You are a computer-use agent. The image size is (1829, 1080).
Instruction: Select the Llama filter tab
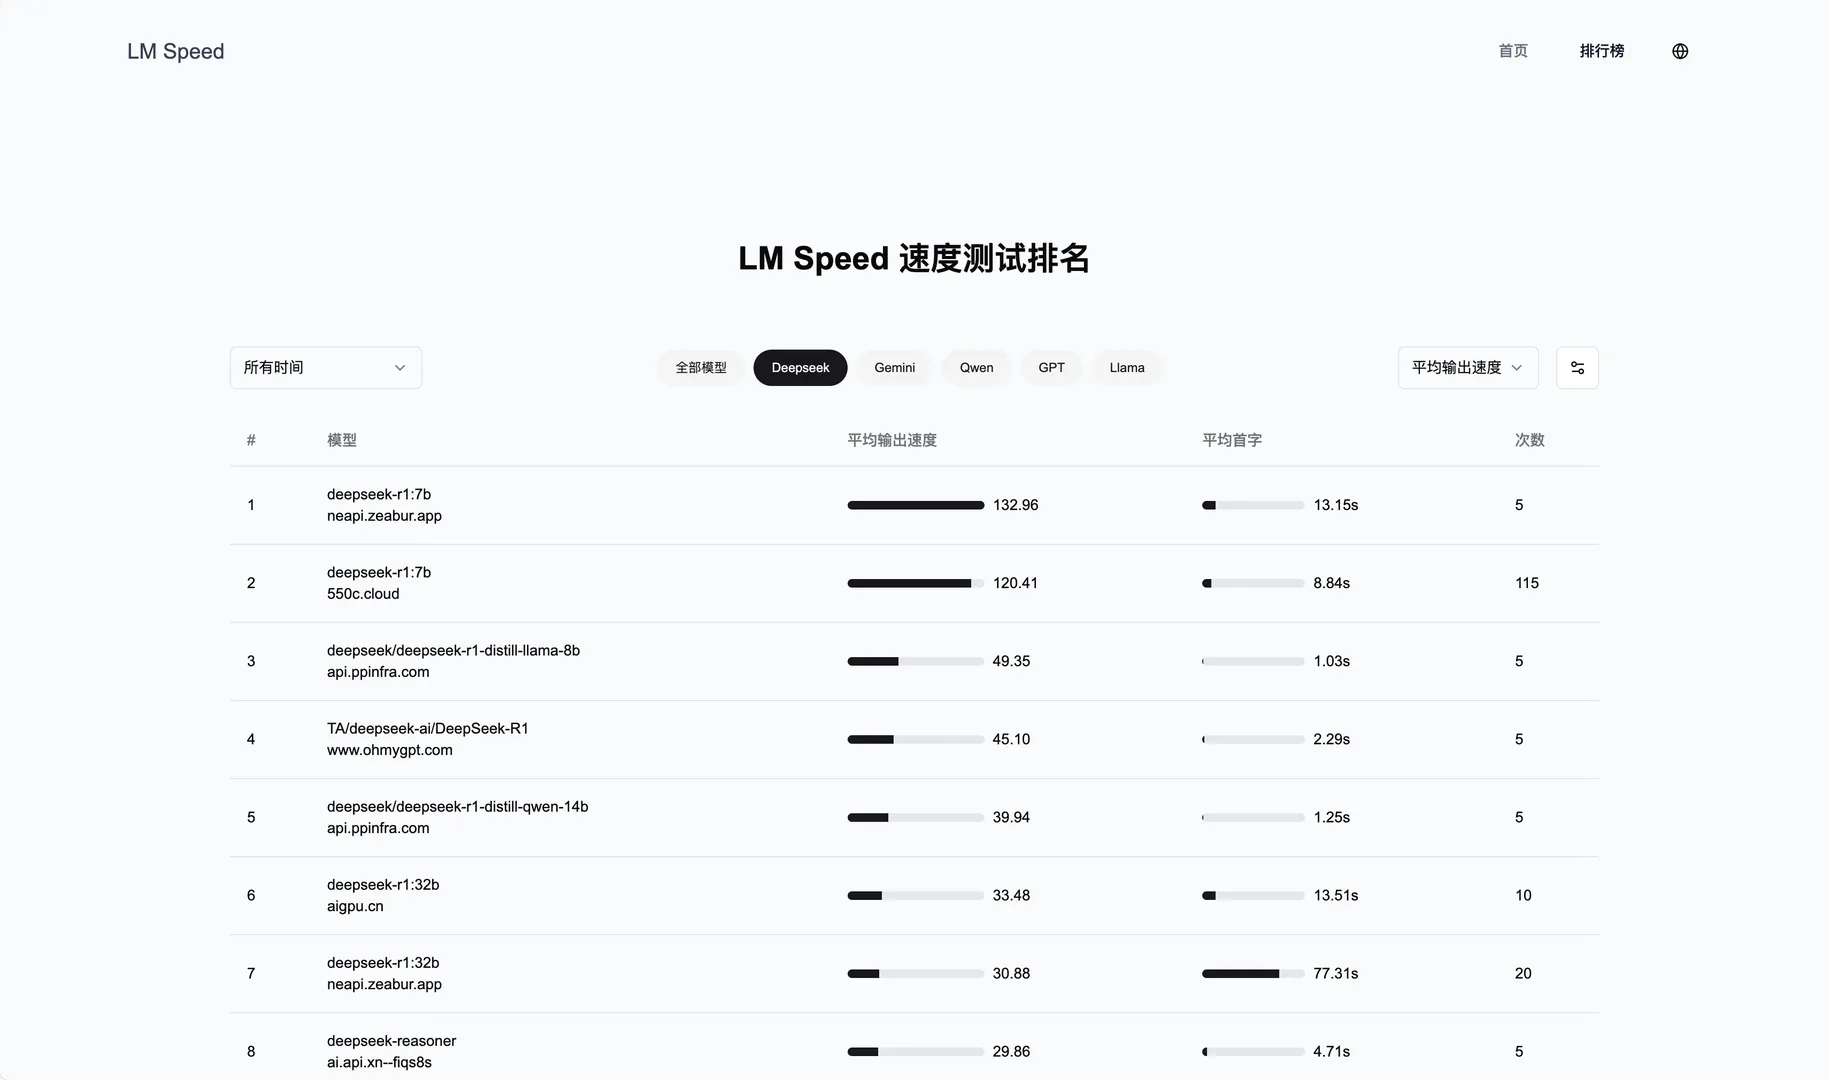click(1127, 368)
